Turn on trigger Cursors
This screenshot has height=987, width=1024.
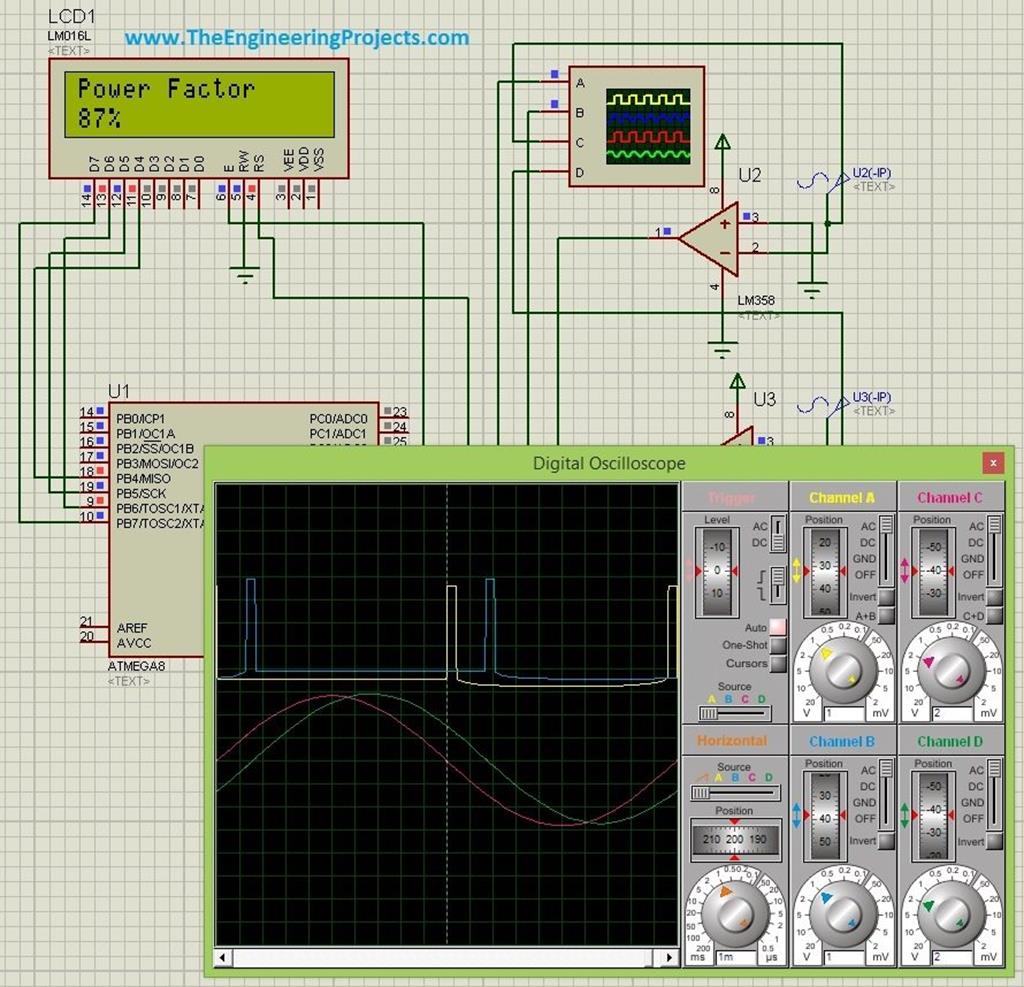pos(778,664)
